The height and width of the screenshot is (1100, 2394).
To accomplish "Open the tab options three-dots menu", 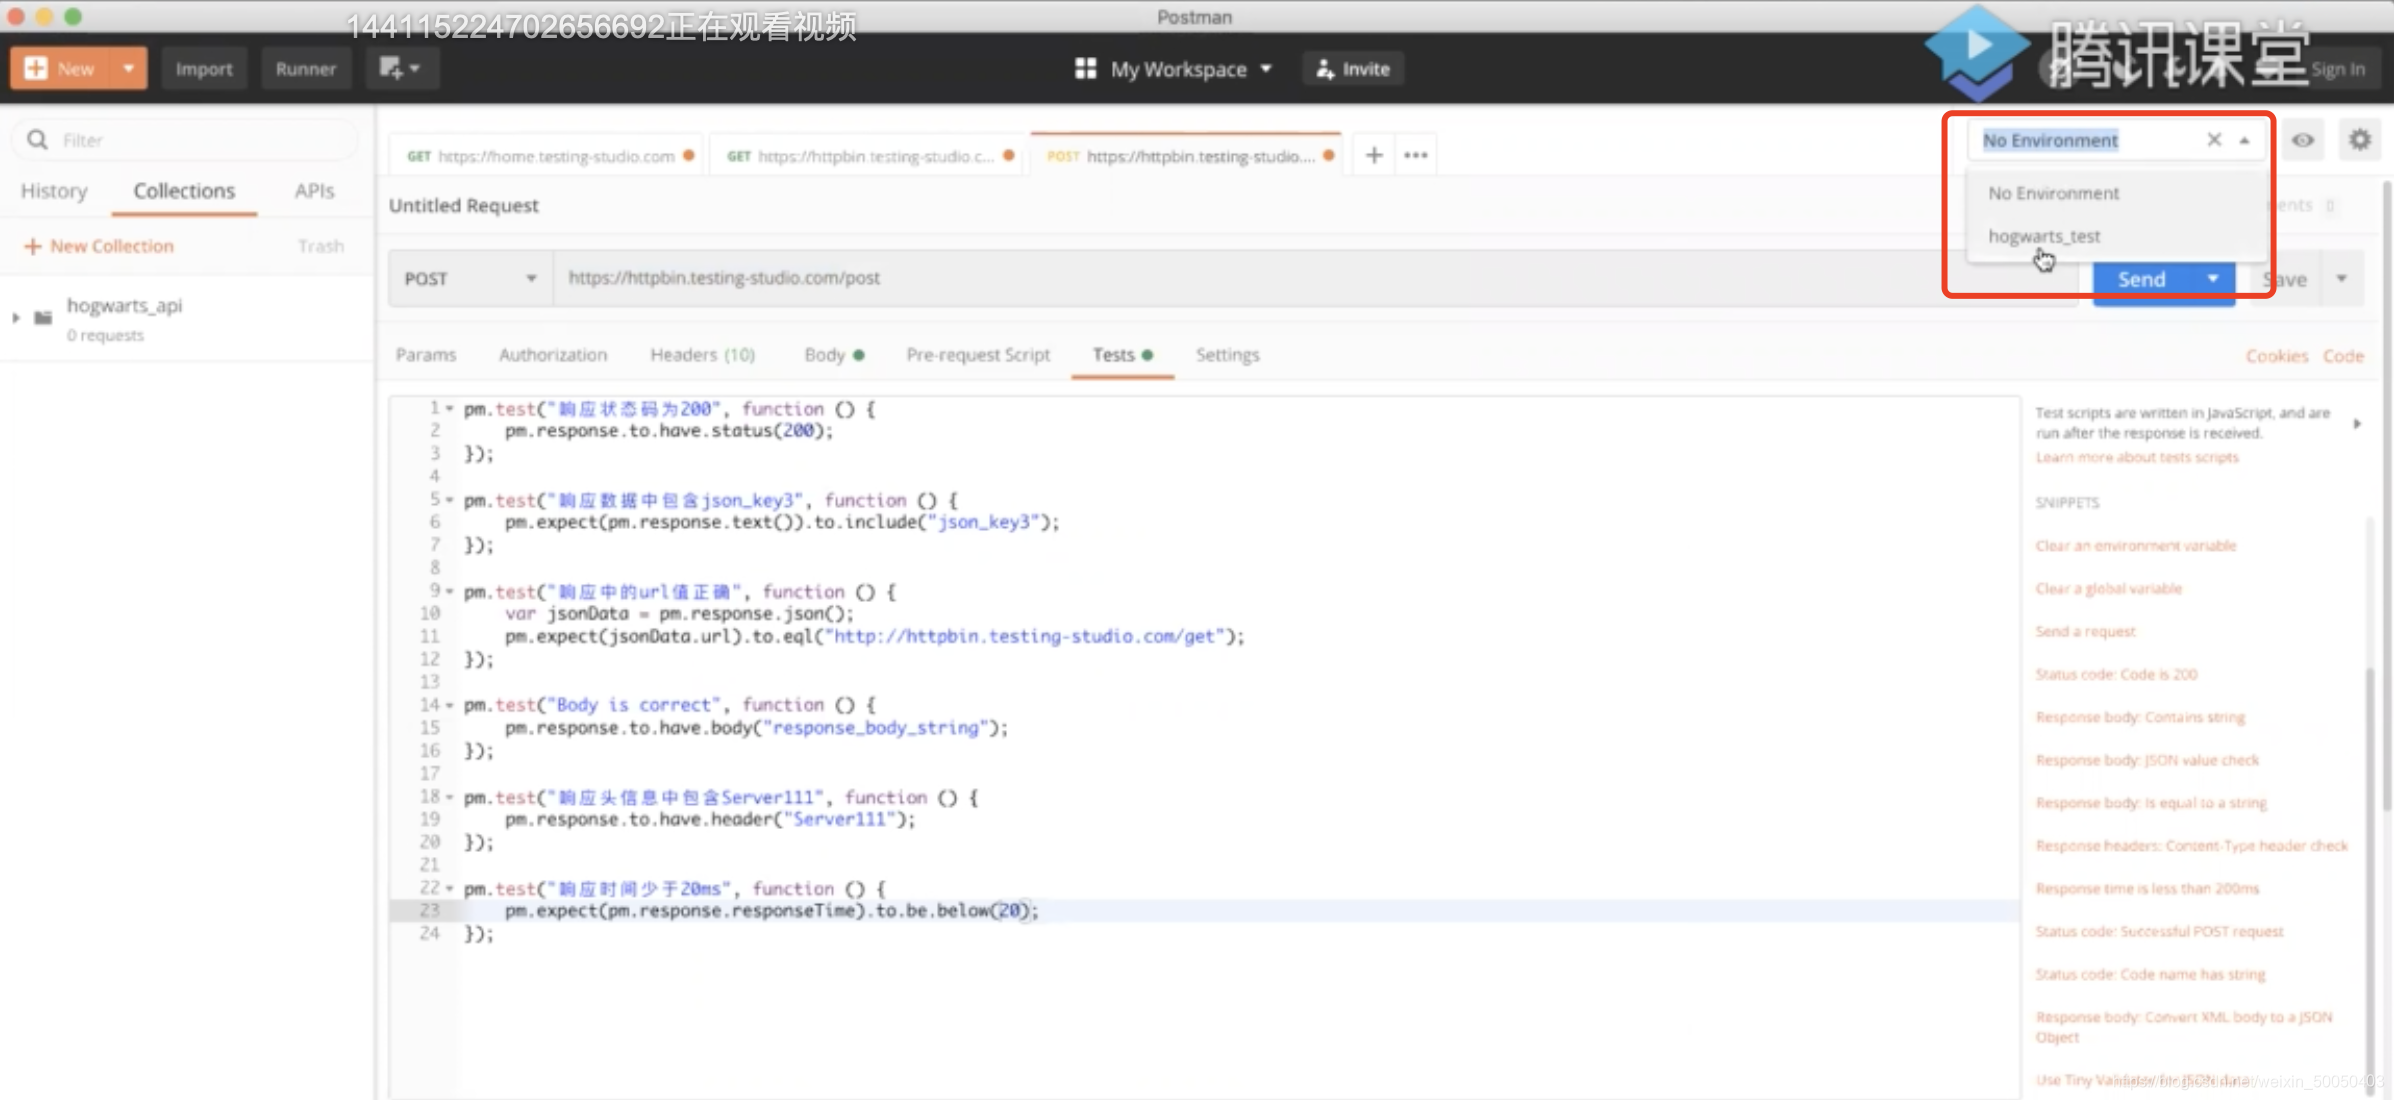I will tap(1415, 155).
